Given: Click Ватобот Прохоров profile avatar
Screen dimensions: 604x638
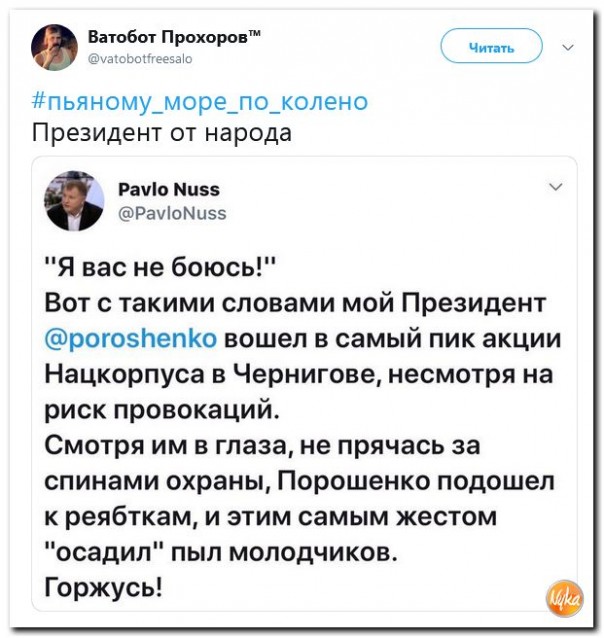Looking at the screenshot, I should coord(54,46).
